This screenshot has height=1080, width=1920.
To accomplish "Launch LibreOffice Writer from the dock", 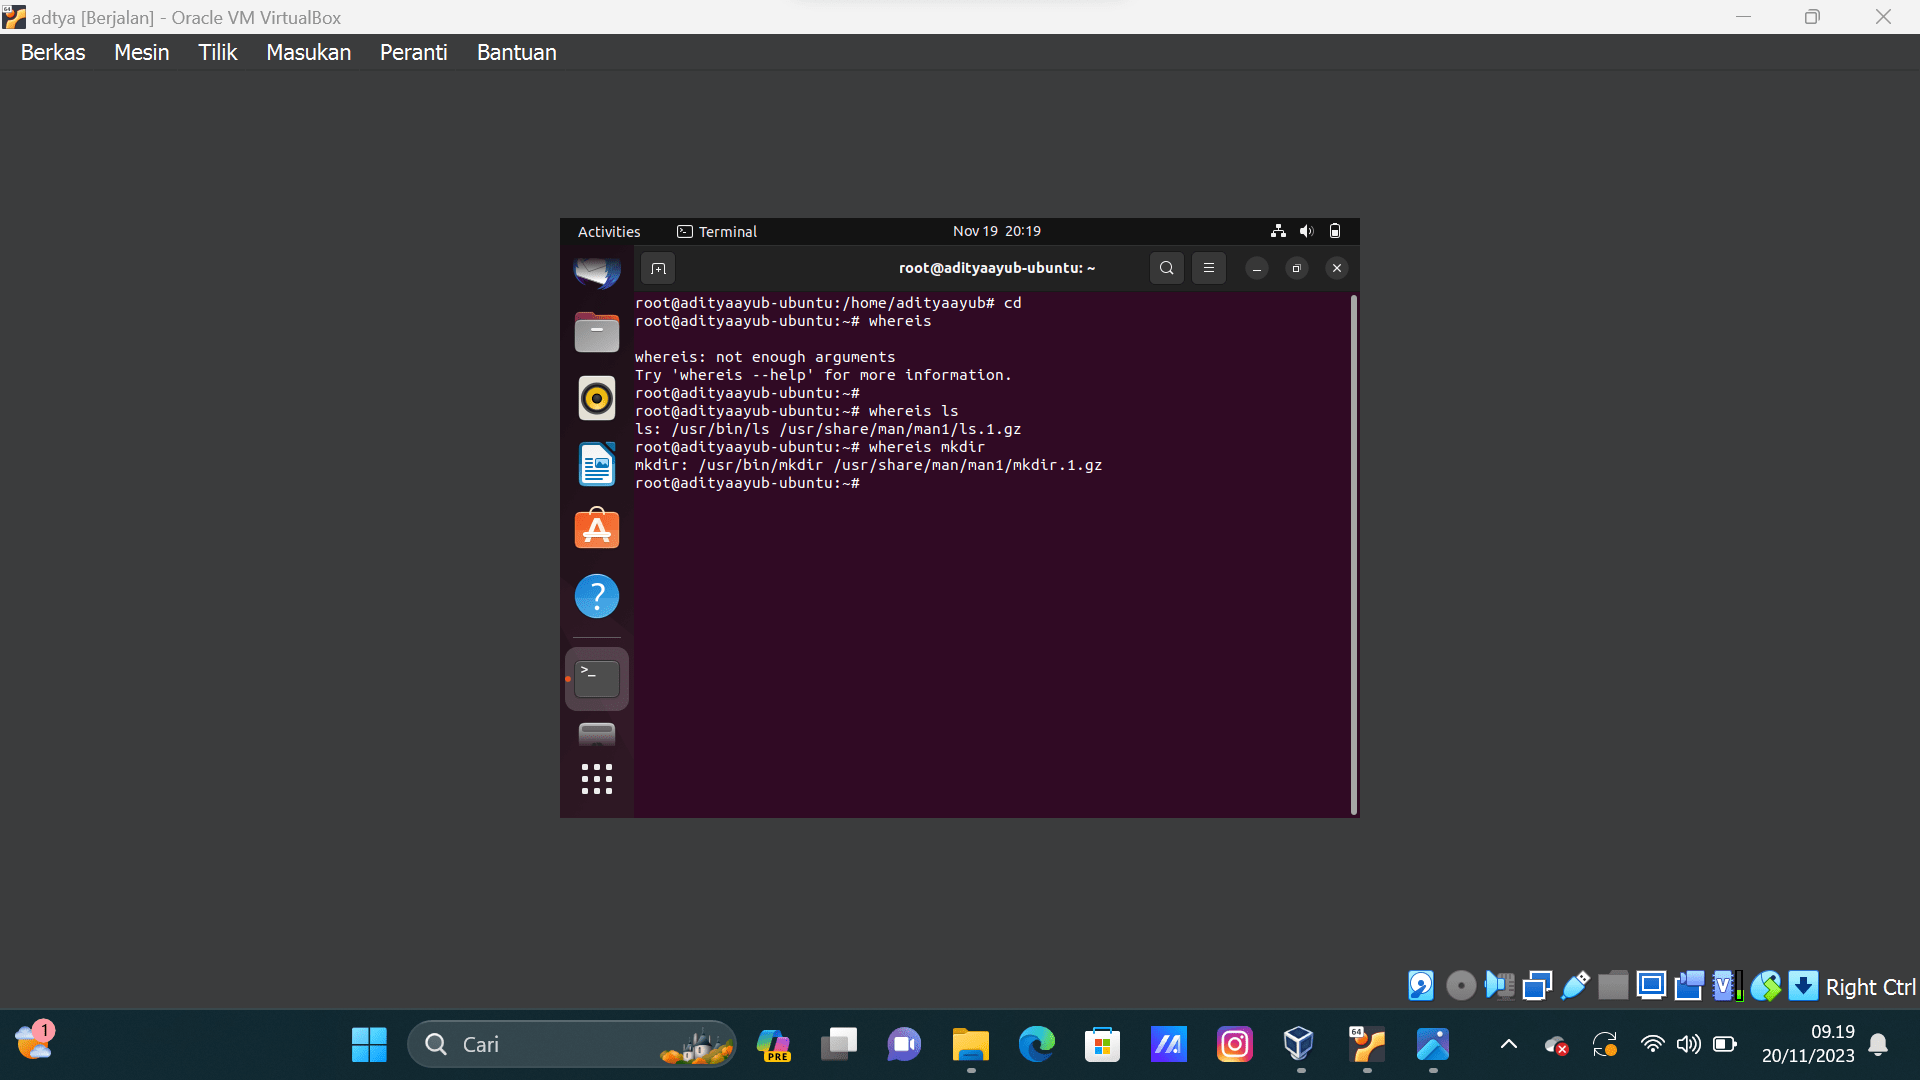I will [x=597, y=464].
